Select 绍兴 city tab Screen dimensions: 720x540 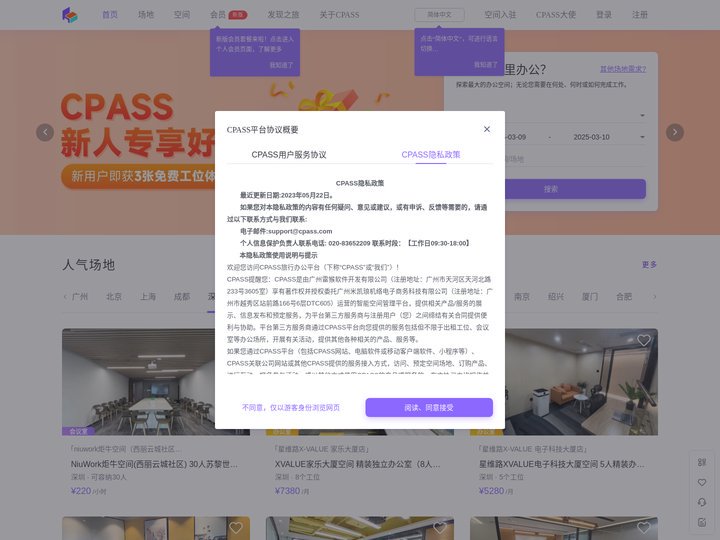pos(556,297)
